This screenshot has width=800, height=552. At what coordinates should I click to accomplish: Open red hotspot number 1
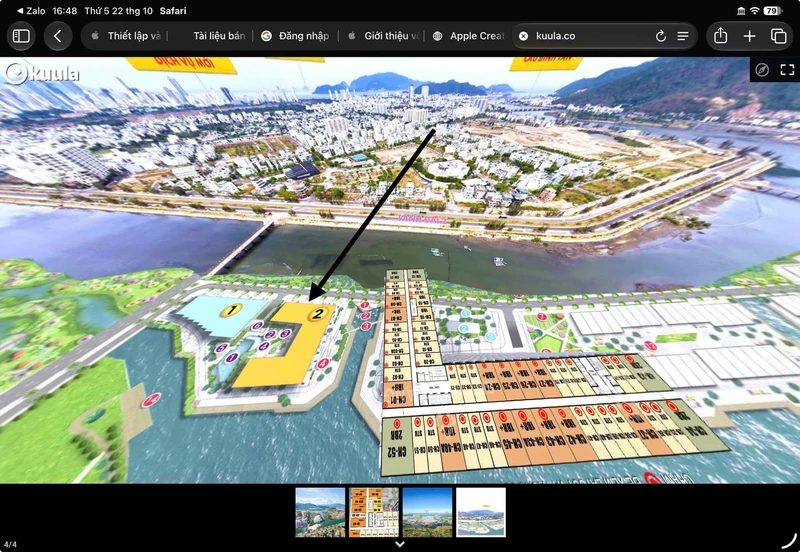(x=364, y=306)
